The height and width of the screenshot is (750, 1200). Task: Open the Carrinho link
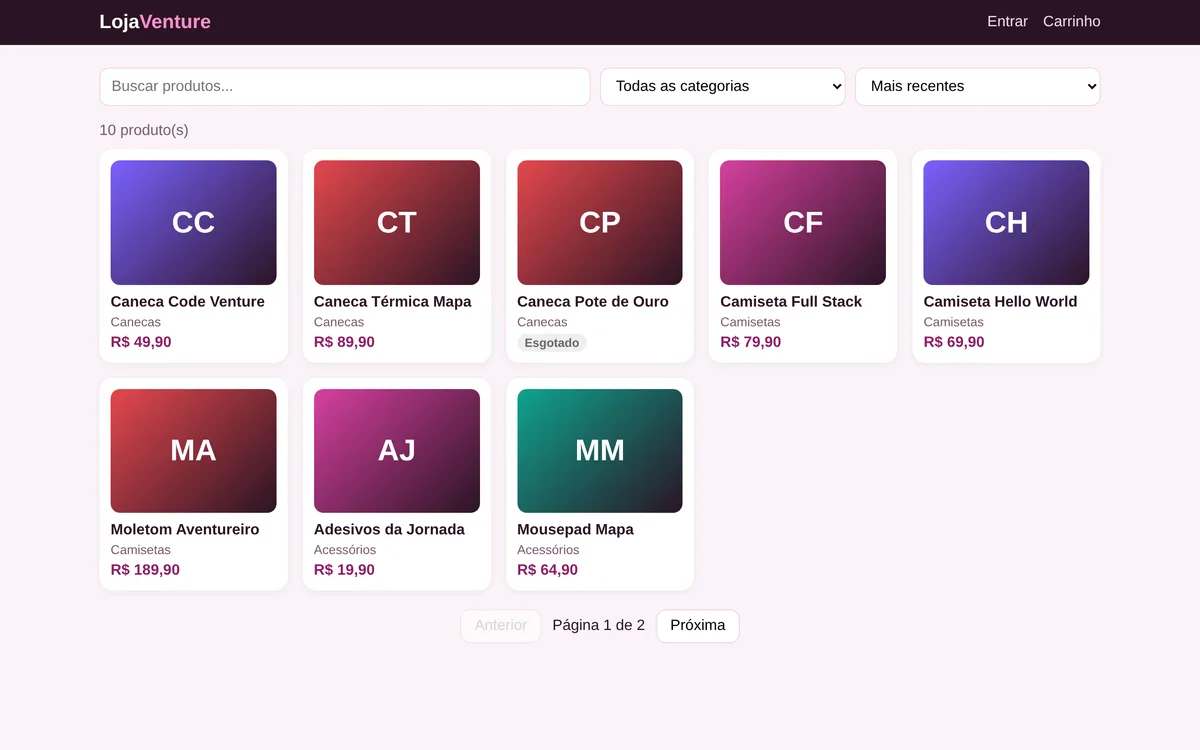click(1071, 21)
